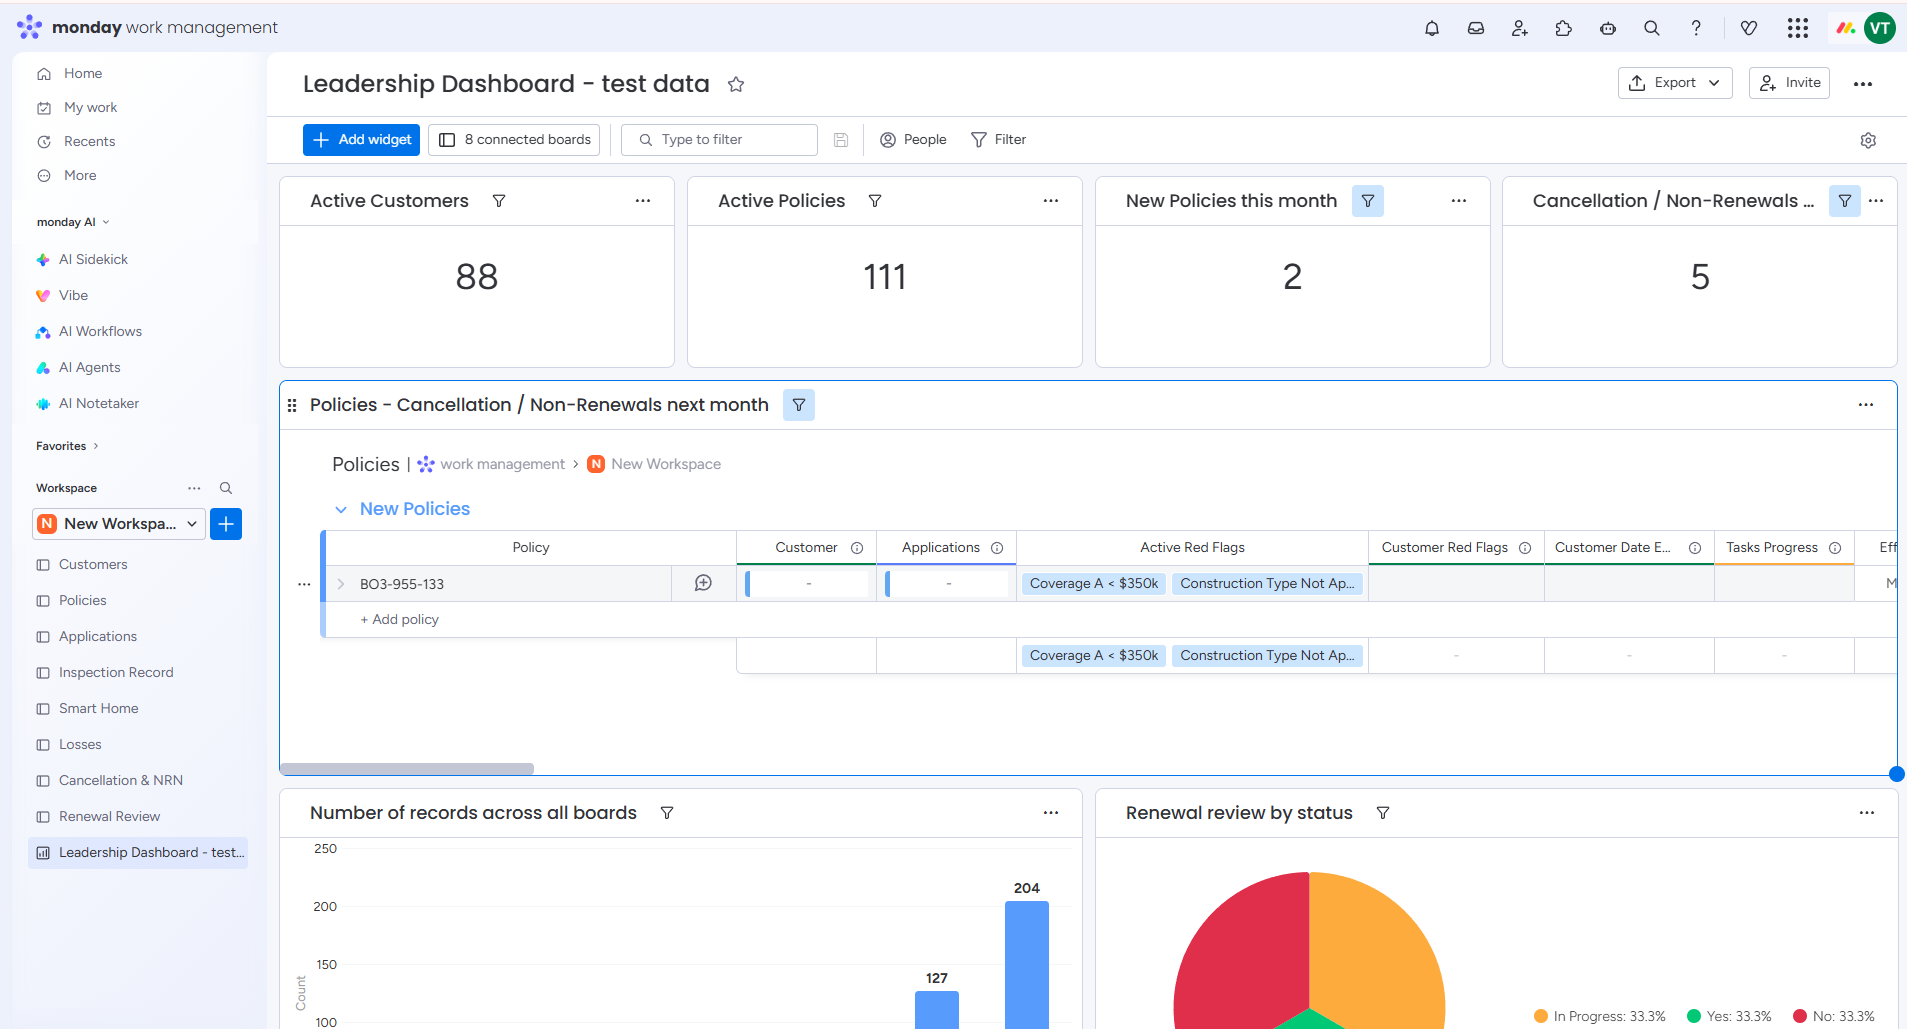Screen dimensions: 1907x1029
Task: Open the Active Customers widget menu
Action: (643, 201)
